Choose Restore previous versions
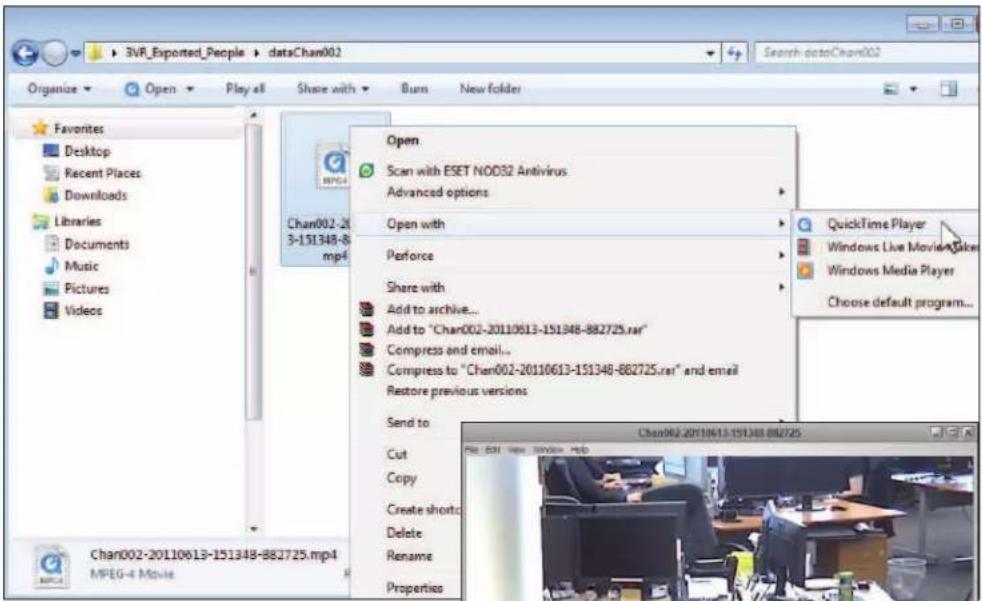 [457, 391]
